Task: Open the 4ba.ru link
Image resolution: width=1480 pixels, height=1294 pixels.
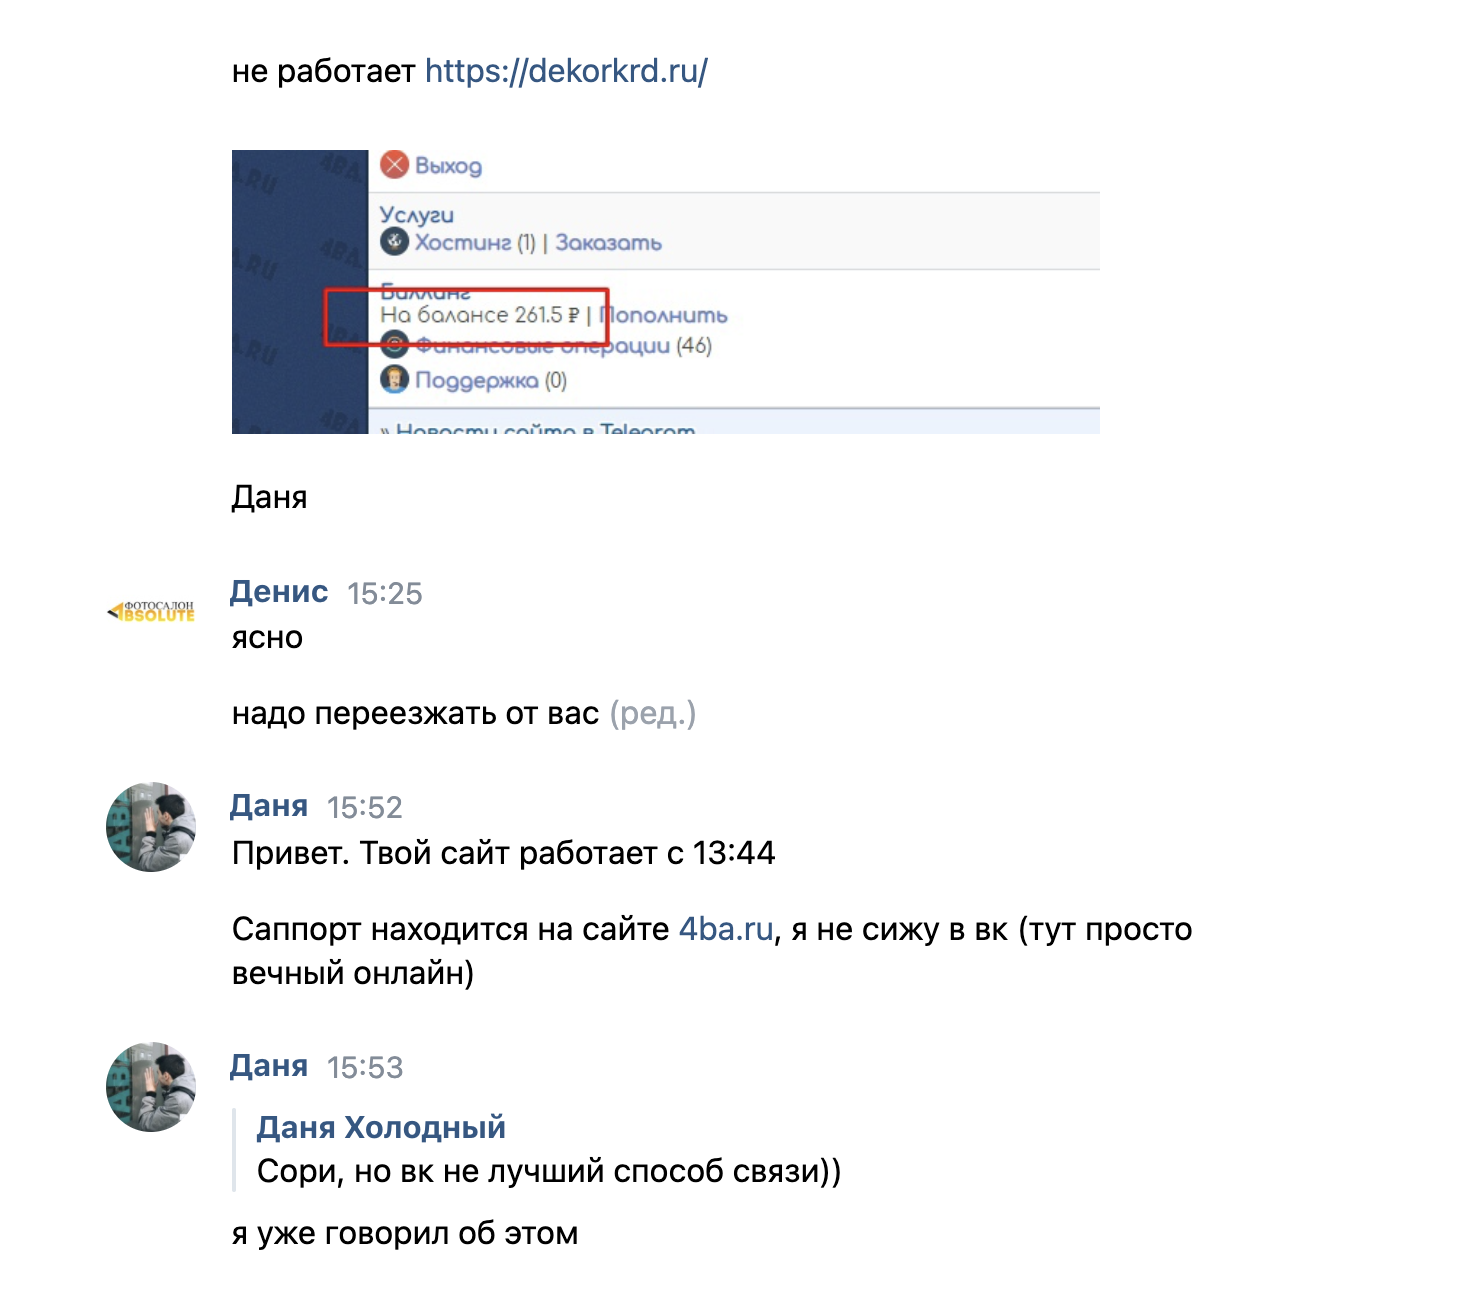Action: point(726,929)
